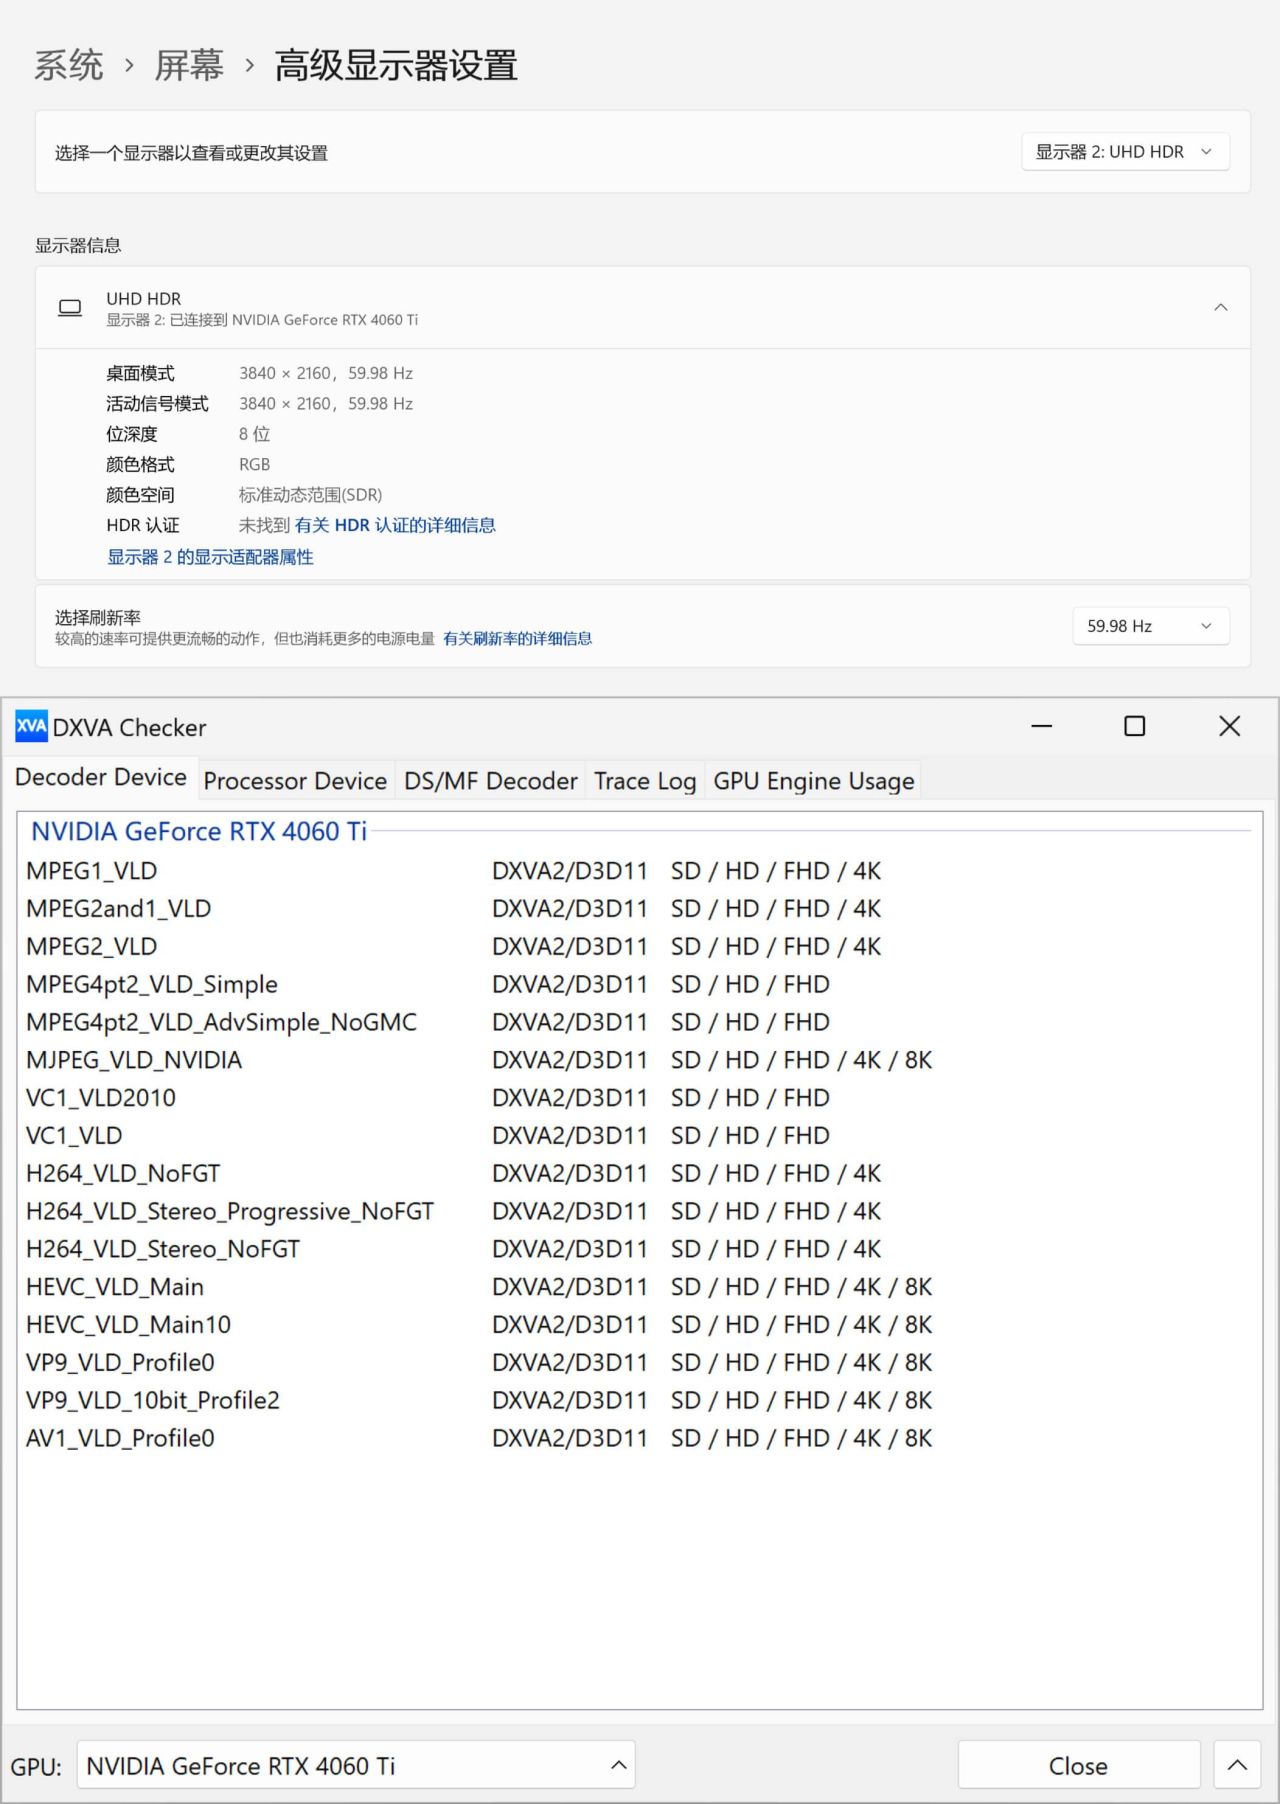Go to 屏幕 in the breadcrumb
1280x1804 pixels.
pyautogui.click(x=189, y=66)
